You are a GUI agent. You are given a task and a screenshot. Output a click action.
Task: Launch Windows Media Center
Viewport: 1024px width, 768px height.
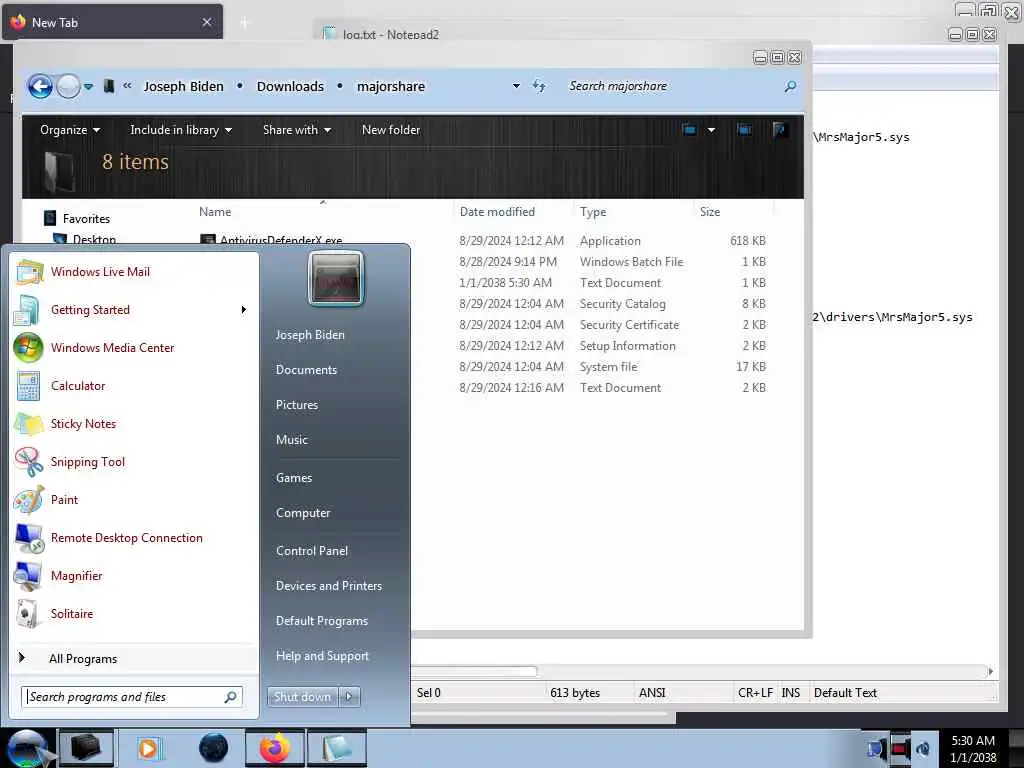point(133,347)
